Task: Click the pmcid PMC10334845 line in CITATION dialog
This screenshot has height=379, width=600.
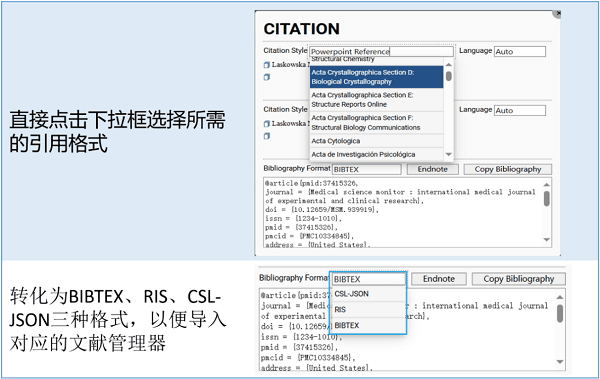Action: click(309, 236)
